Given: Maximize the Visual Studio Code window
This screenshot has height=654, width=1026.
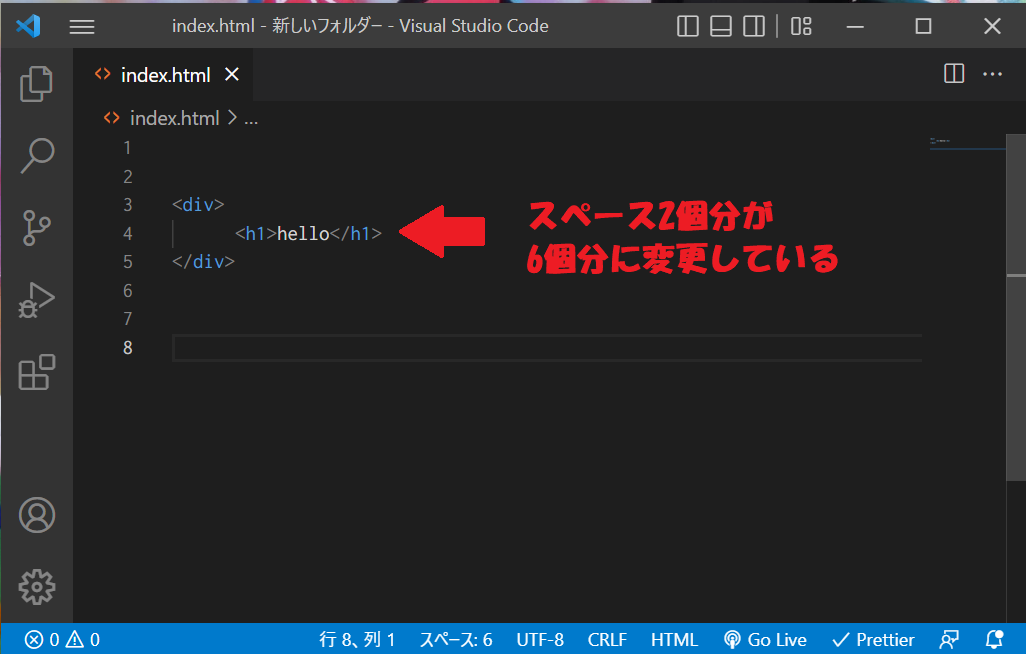Looking at the screenshot, I should [923, 26].
